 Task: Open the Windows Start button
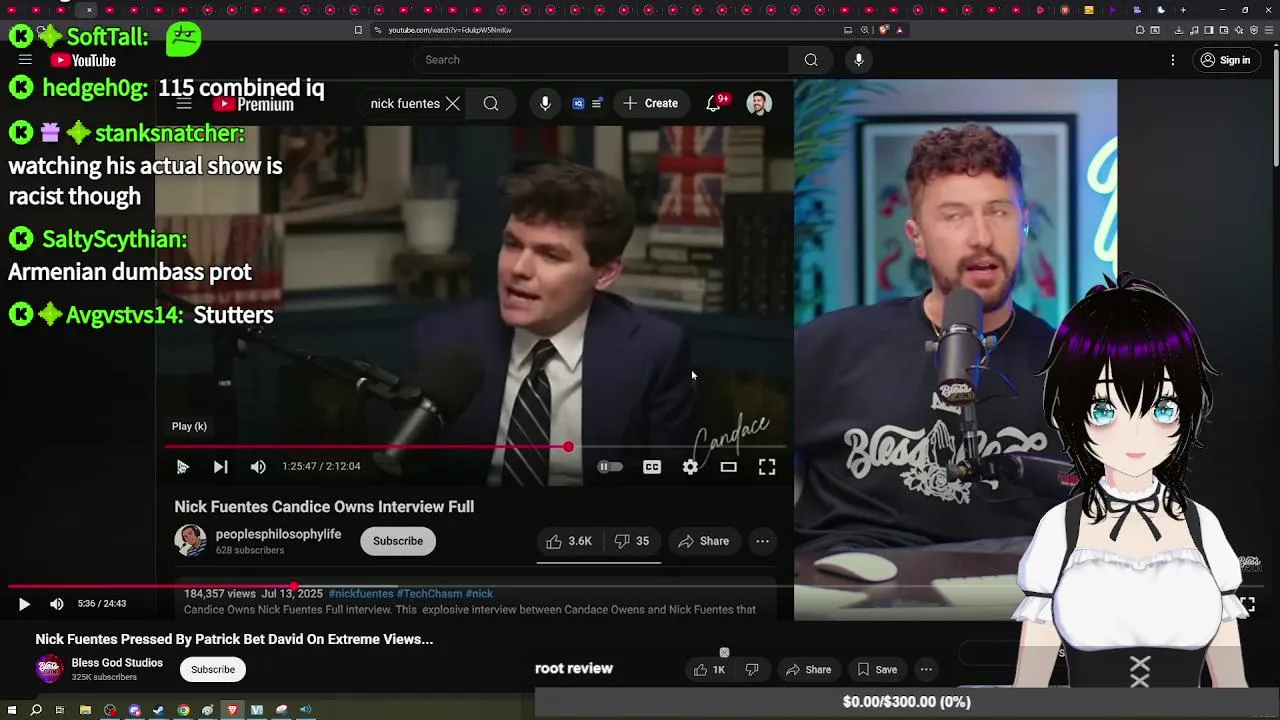pos(12,710)
